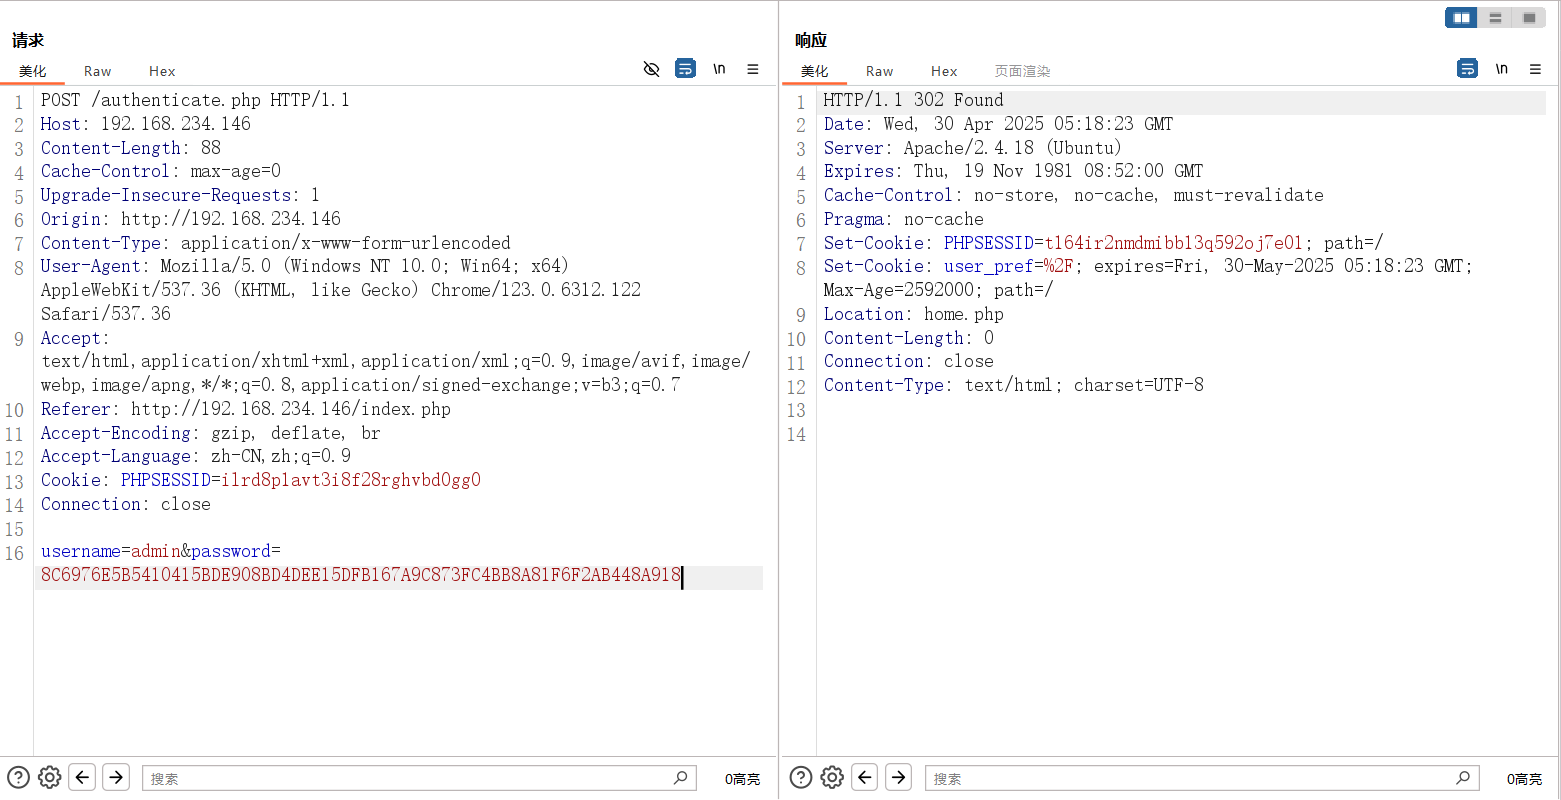Click the Location: home.php header
Screen dimensions: 1561x800
coord(913,314)
